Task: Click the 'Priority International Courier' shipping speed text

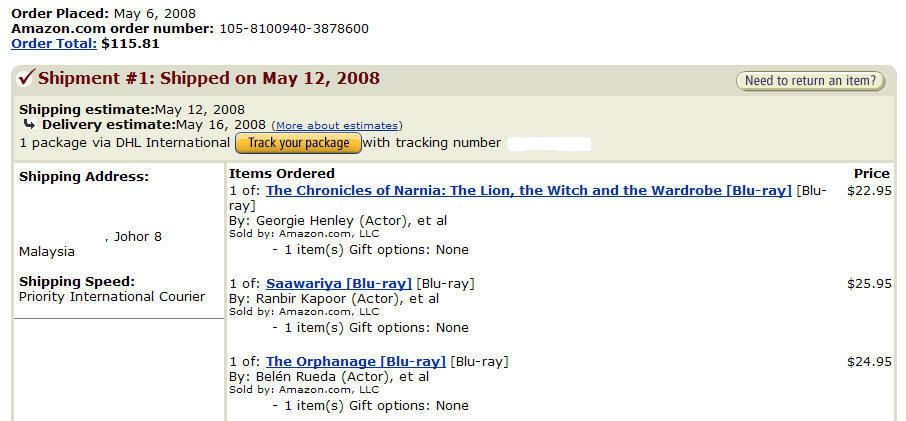Action: 112,296
